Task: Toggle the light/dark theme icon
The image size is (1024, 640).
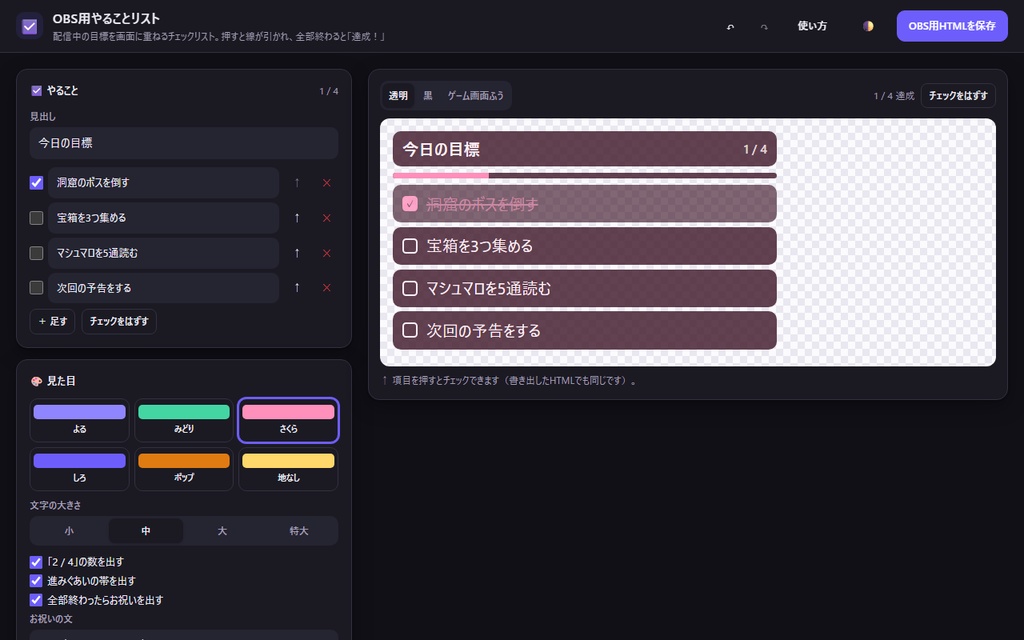Action: 868,26
